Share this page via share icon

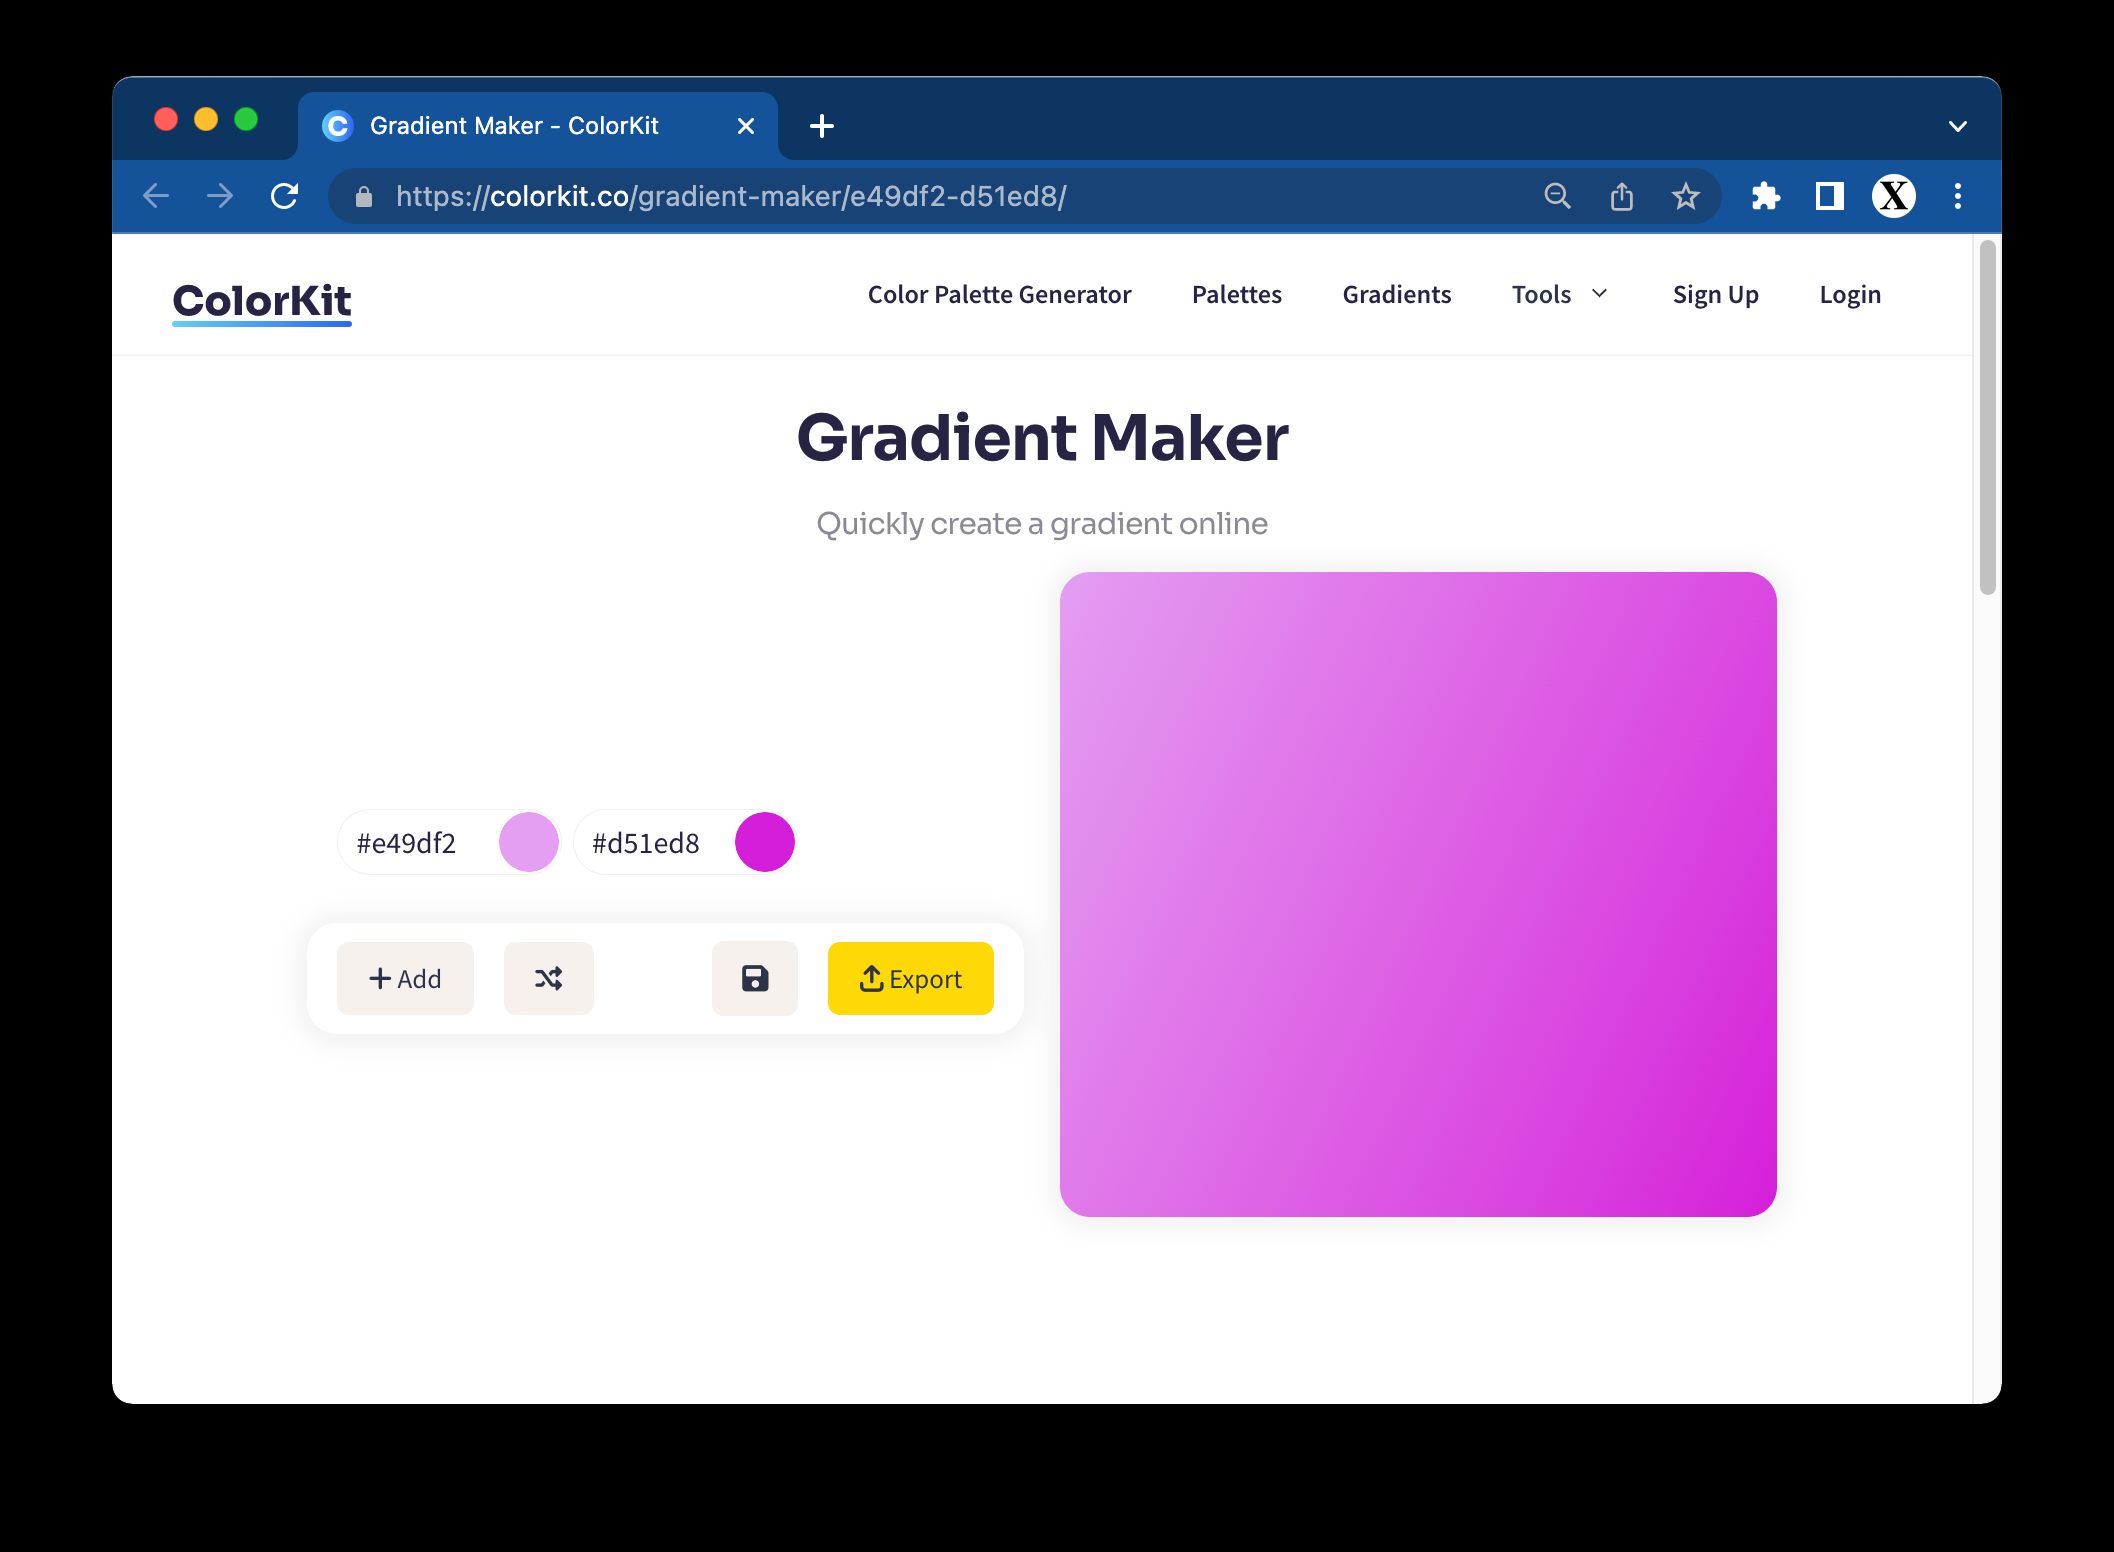(1622, 196)
